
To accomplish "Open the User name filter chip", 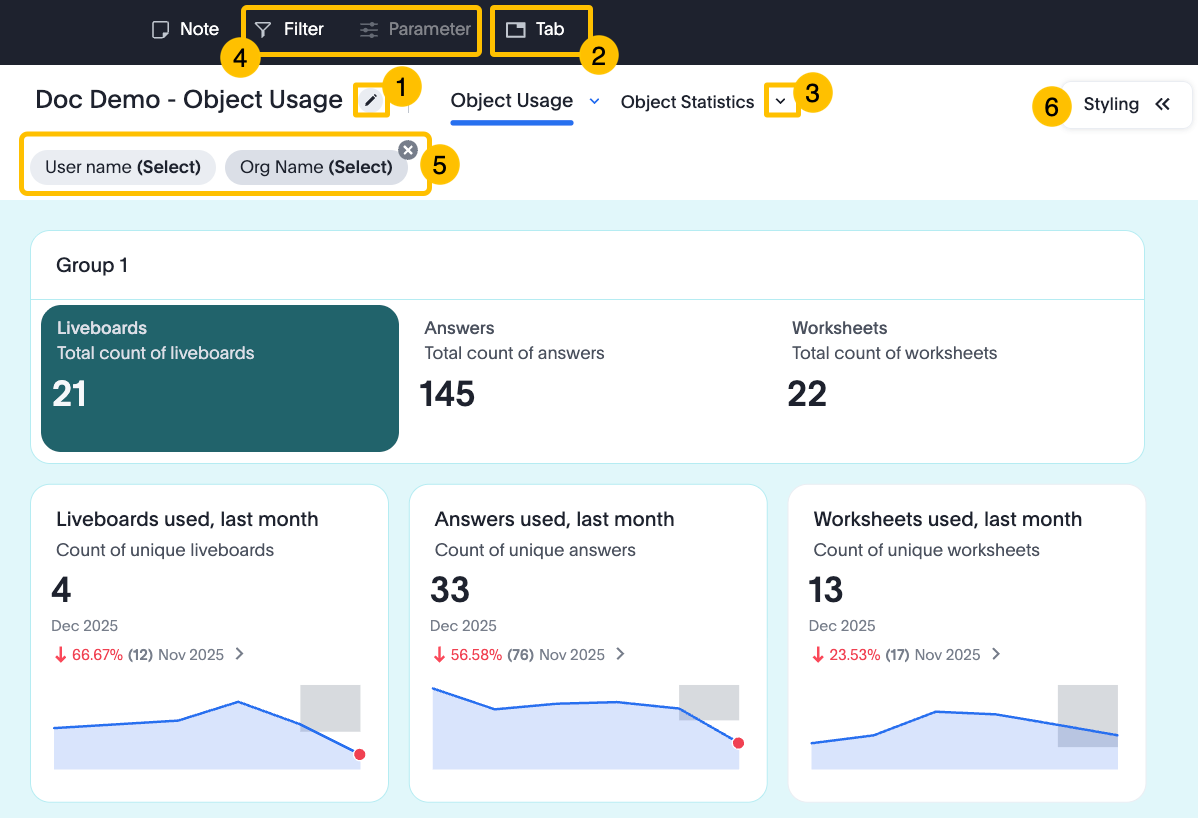I will click(x=123, y=167).
